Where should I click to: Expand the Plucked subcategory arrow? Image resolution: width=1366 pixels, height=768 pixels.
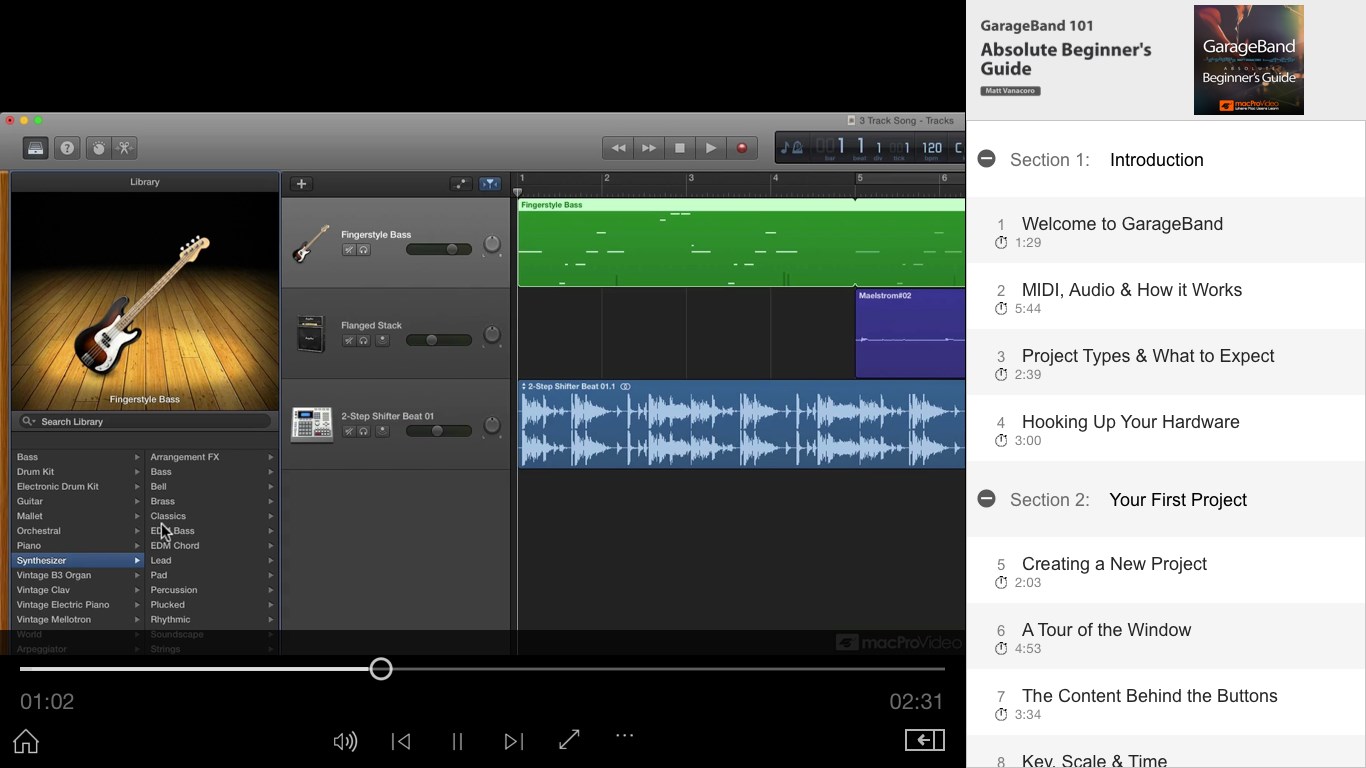point(271,605)
